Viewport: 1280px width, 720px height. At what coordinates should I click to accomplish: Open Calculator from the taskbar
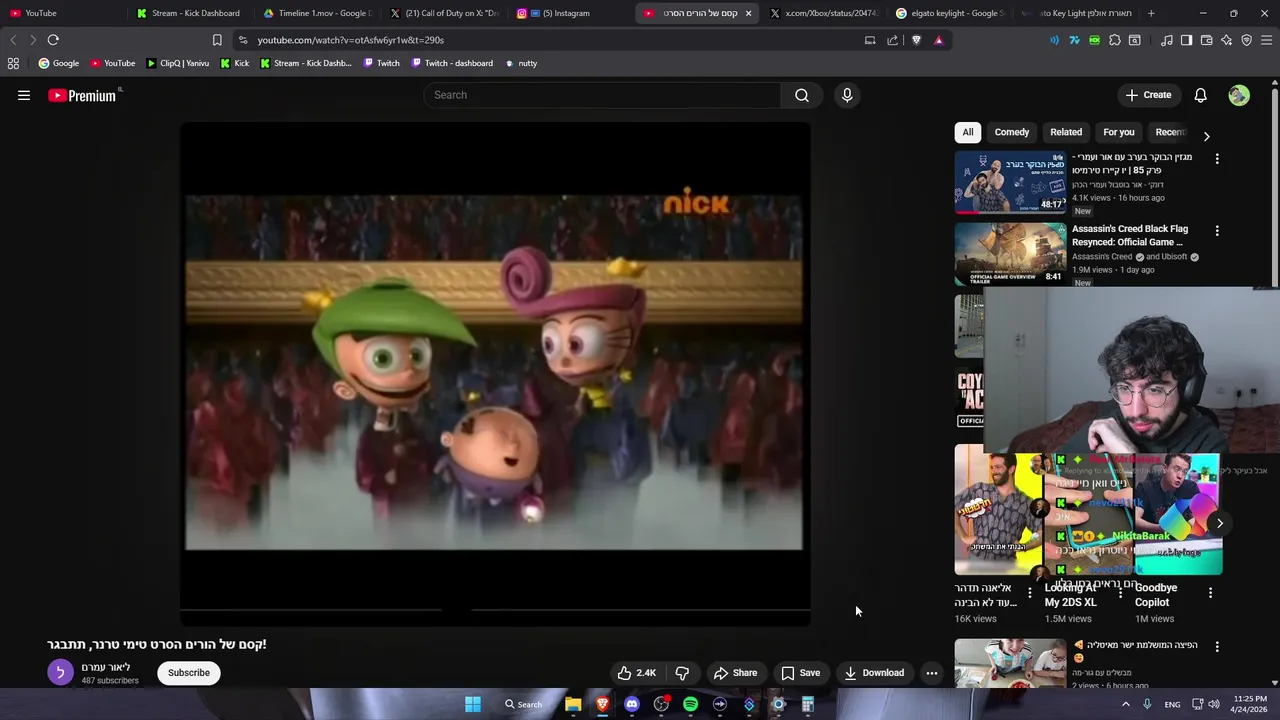807,704
